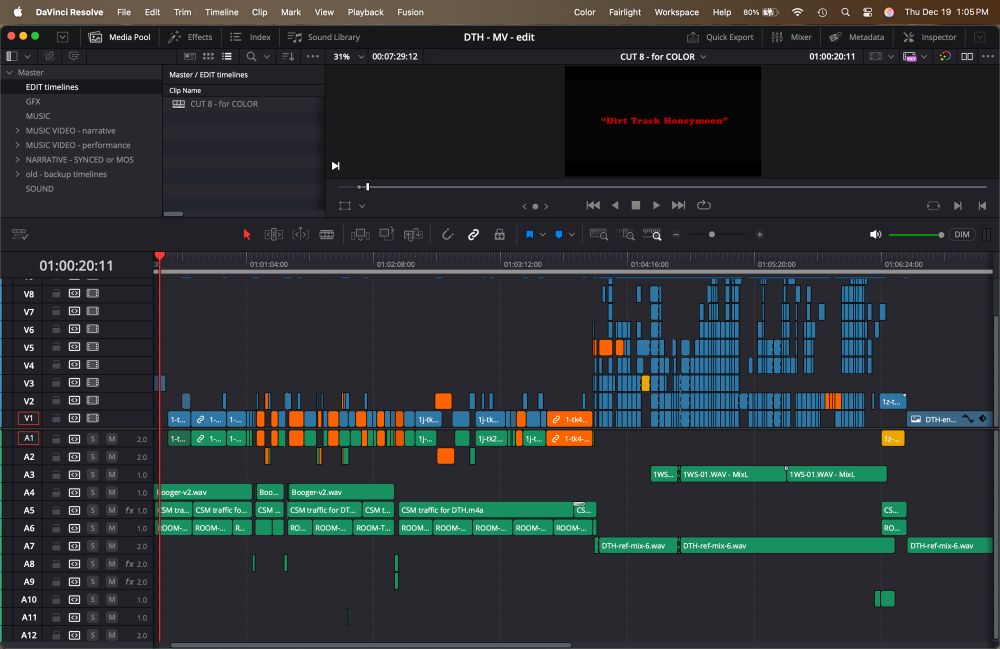Select the arrow Selection Mode tool
Image resolution: width=1000 pixels, height=649 pixels.
pyautogui.click(x=247, y=235)
